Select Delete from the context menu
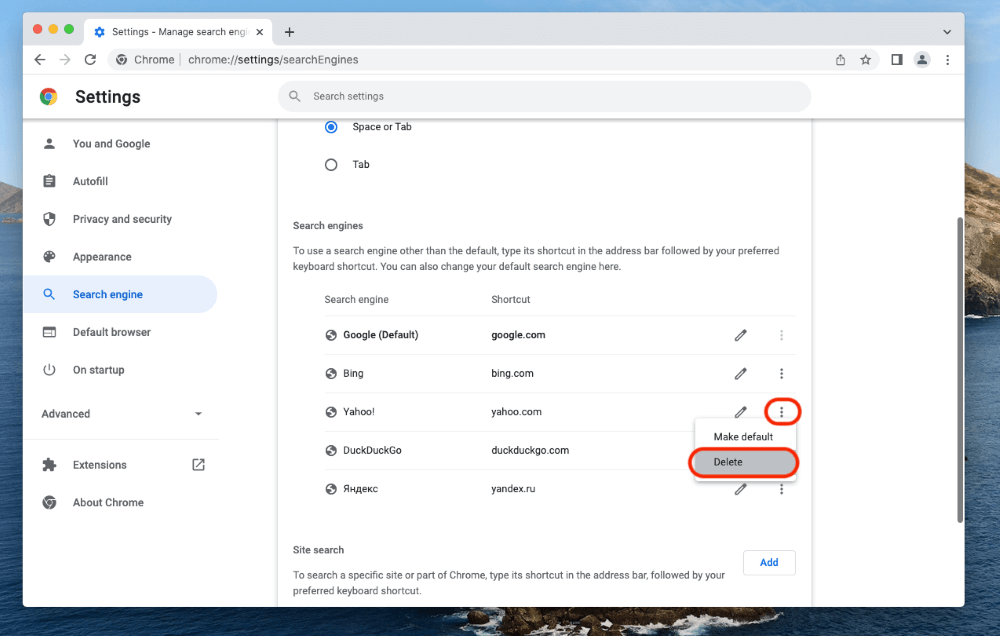Screen dimensions: 1000x636 [x=743, y=462]
